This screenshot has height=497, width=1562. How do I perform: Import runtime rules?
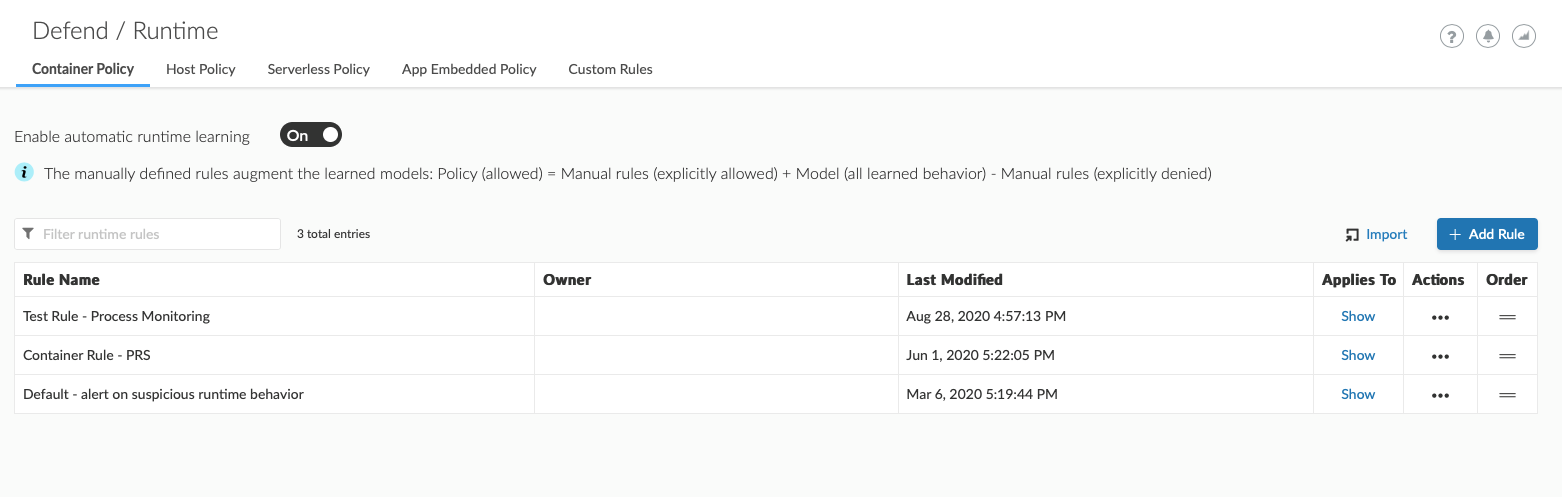pos(1376,234)
